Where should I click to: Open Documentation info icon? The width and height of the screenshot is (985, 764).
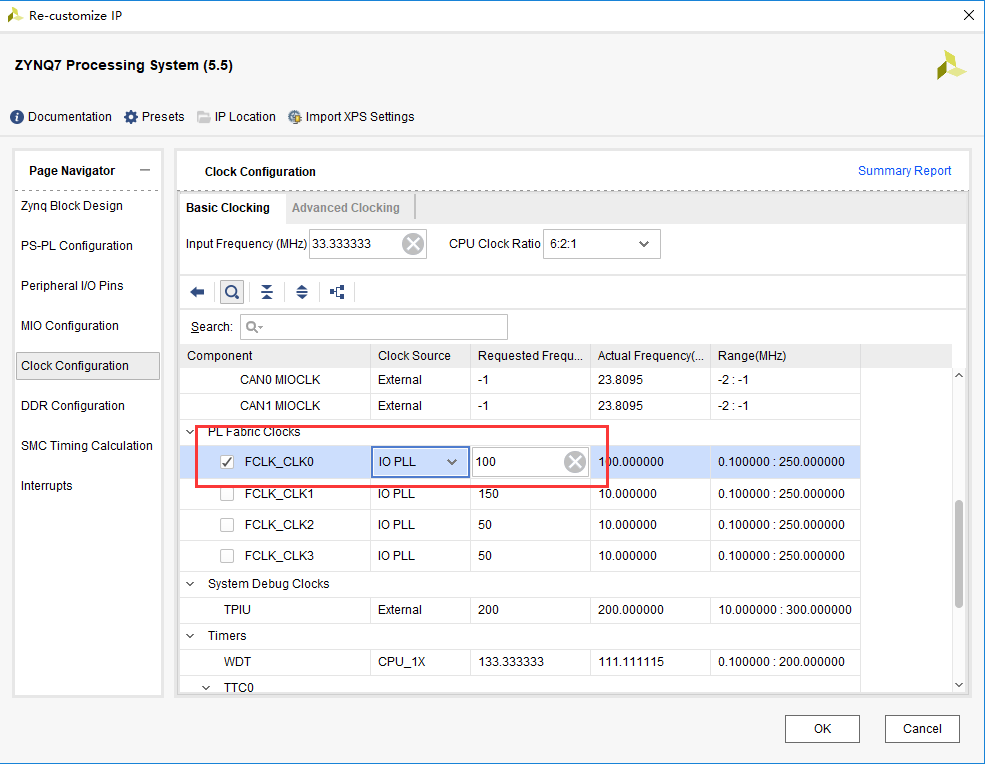point(17,117)
